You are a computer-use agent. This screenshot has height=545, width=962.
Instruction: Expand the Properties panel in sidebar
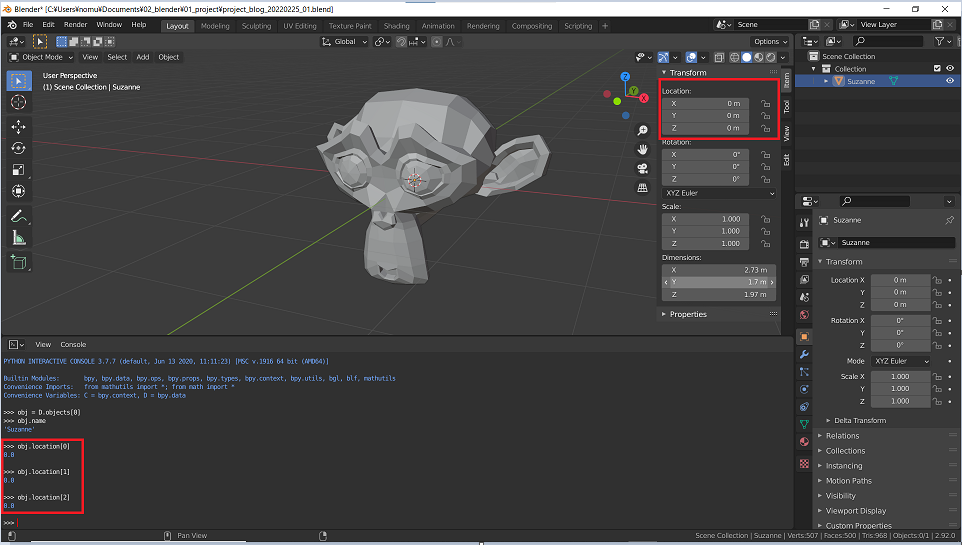click(x=683, y=314)
